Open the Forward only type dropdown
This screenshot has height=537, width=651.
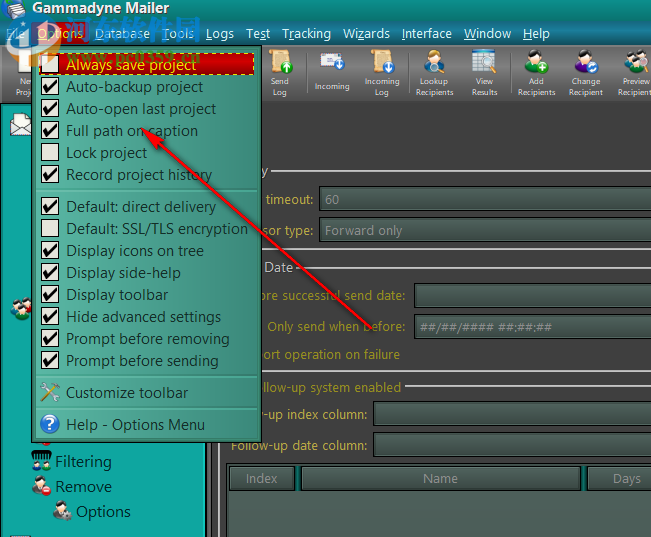[485, 230]
